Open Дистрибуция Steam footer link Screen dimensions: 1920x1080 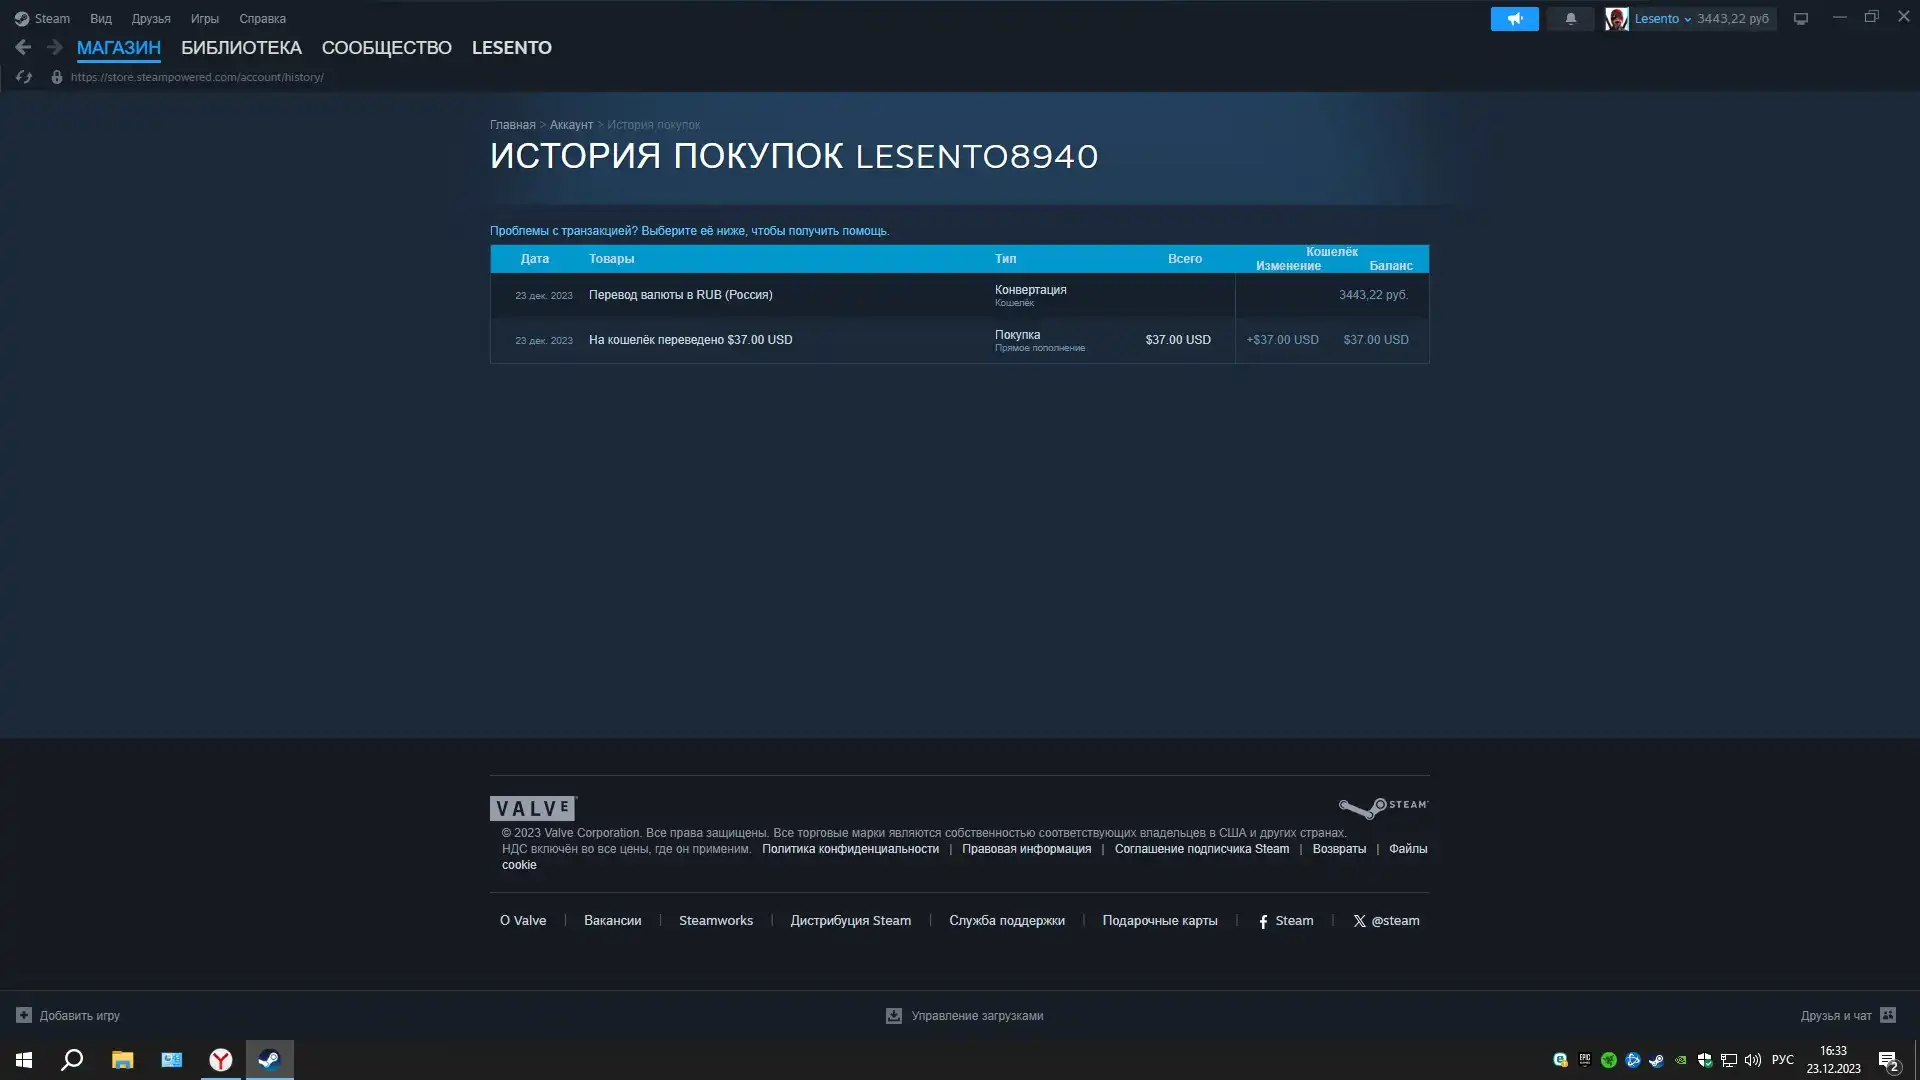coord(850,921)
